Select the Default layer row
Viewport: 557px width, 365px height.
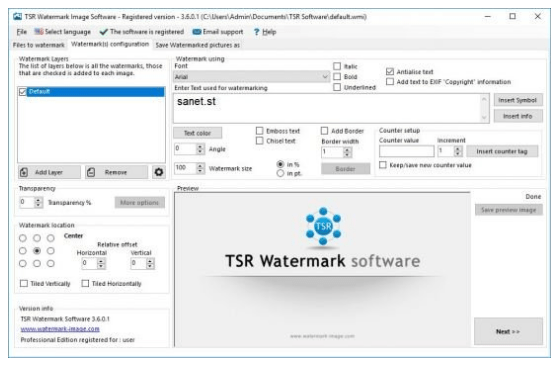click(91, 92)
